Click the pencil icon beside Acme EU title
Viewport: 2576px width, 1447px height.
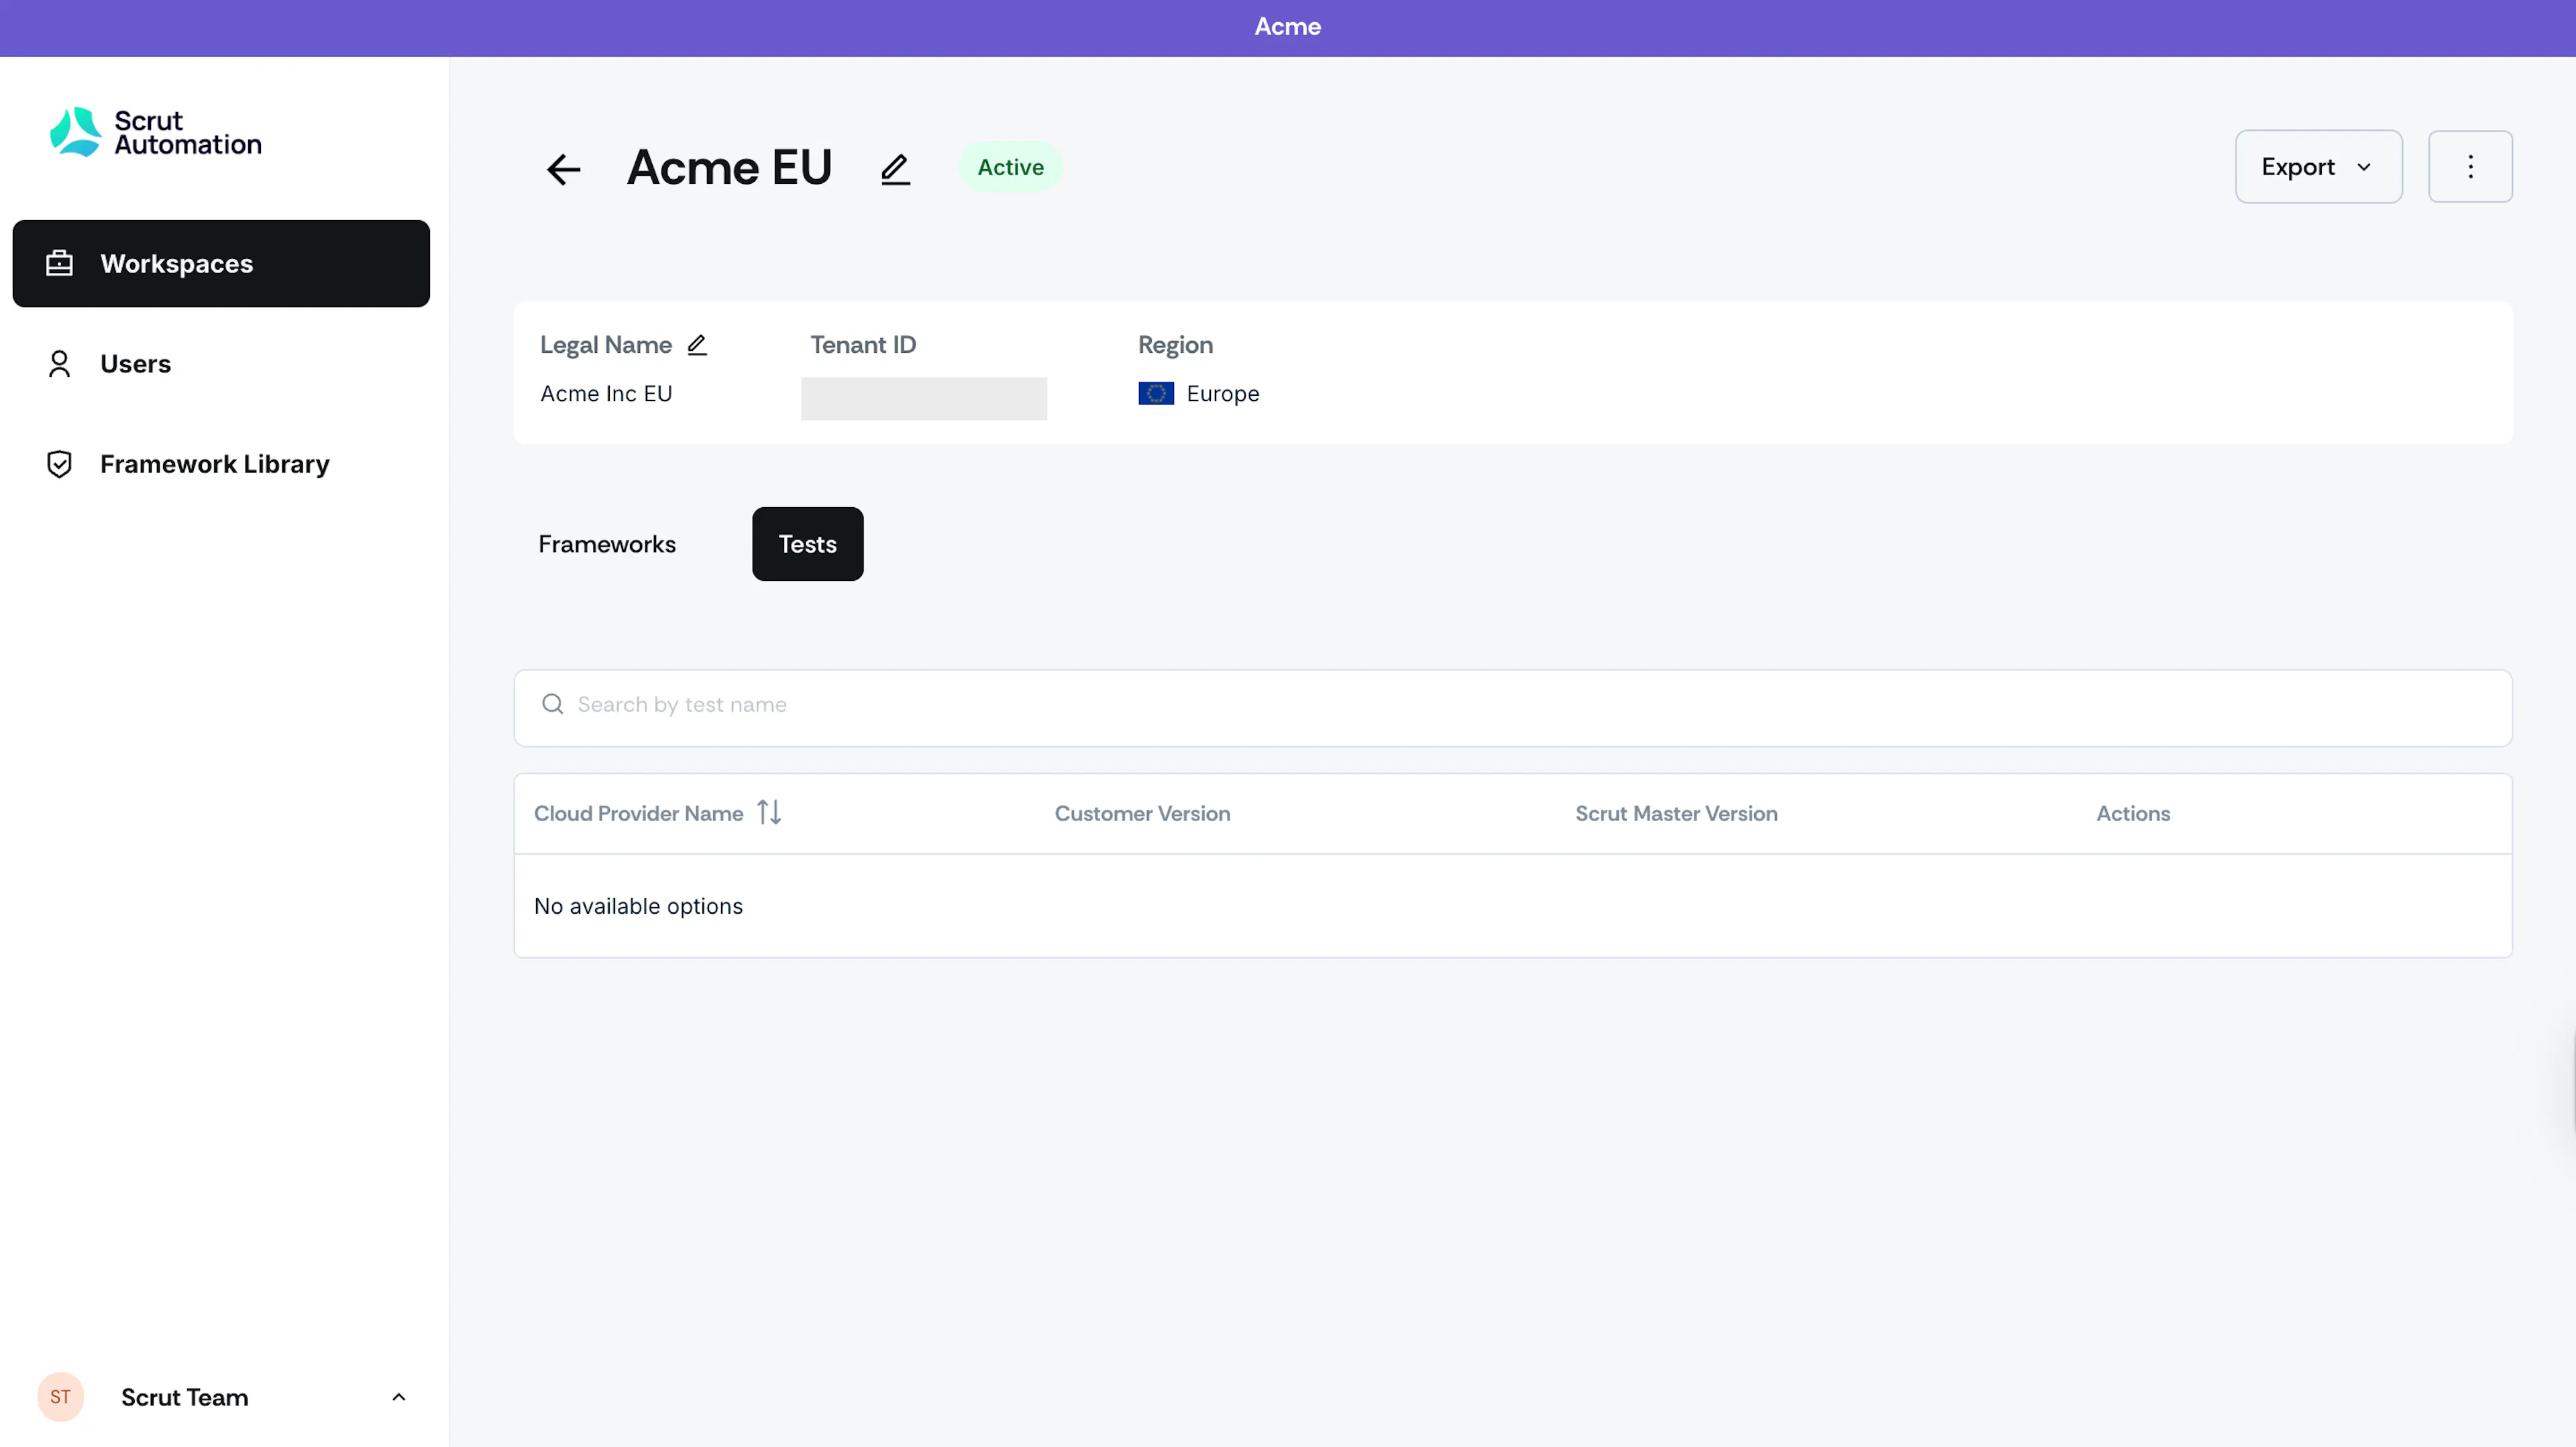[895, 169]
